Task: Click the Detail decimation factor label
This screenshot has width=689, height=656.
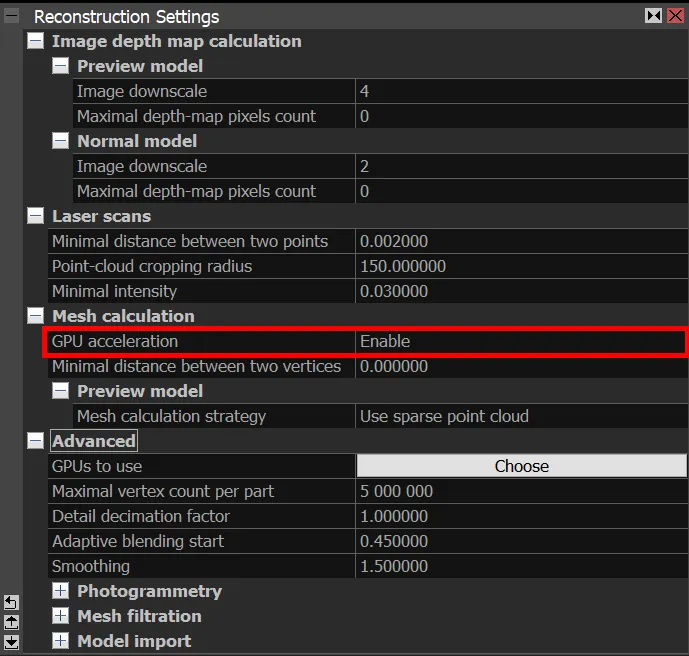Action: pyautogui.click(x=141, y=516)
